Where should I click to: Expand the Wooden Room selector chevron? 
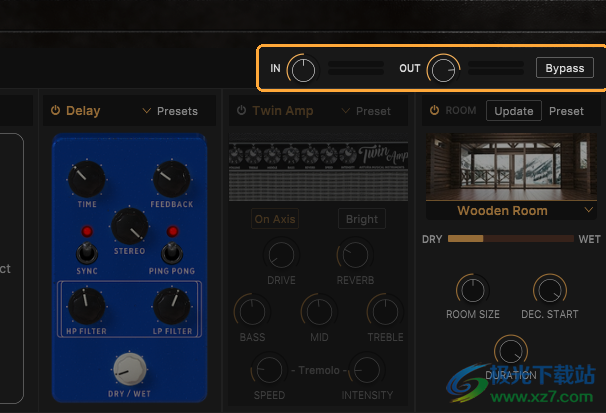[588, 210]
